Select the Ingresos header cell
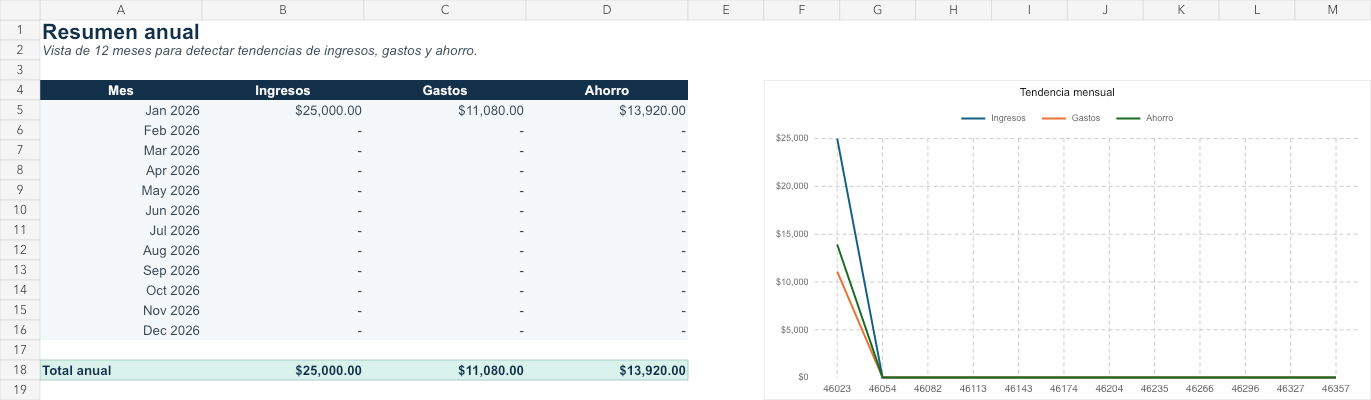Viewport: 1371px width, 400px height. click(x=283, y=90)
